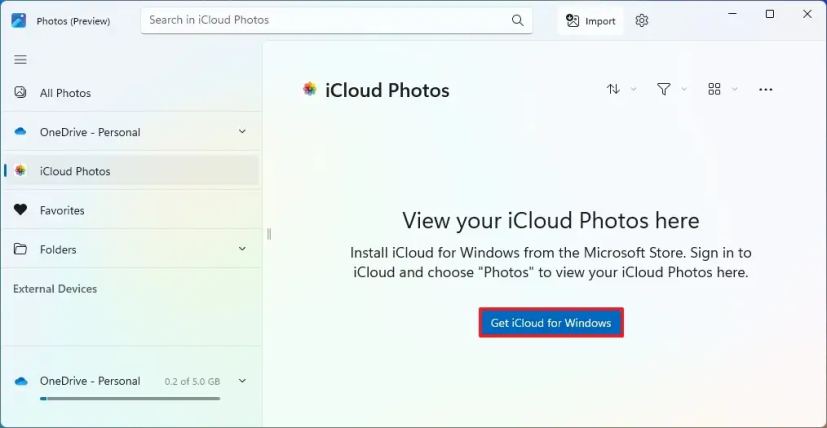Click the filter funnel icon

(x=663, y=89)
